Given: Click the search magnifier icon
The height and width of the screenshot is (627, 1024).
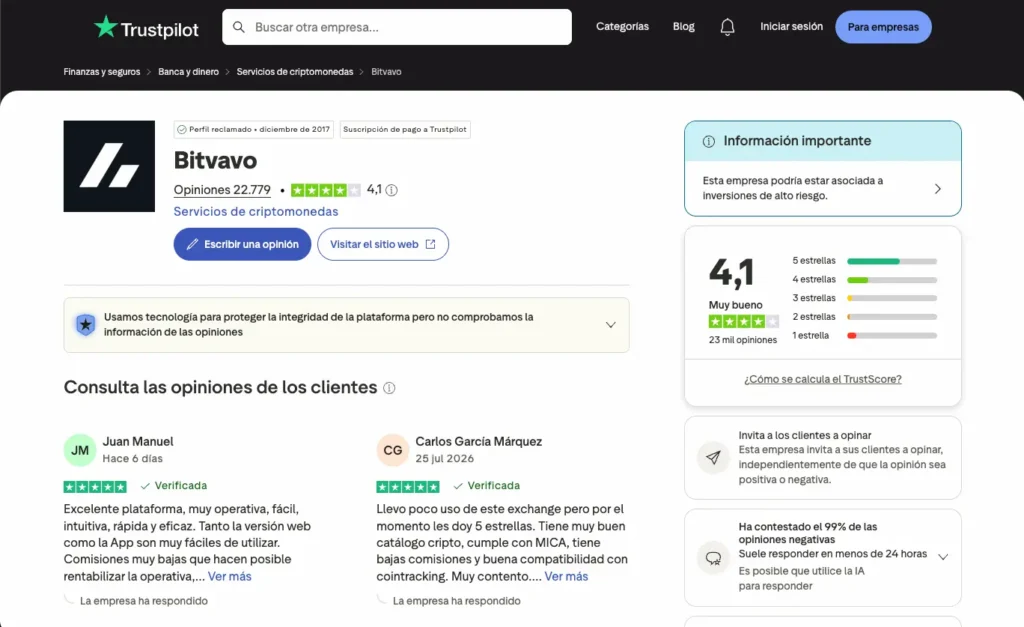Looking at the screenshot, I should (x=239, y=27).
